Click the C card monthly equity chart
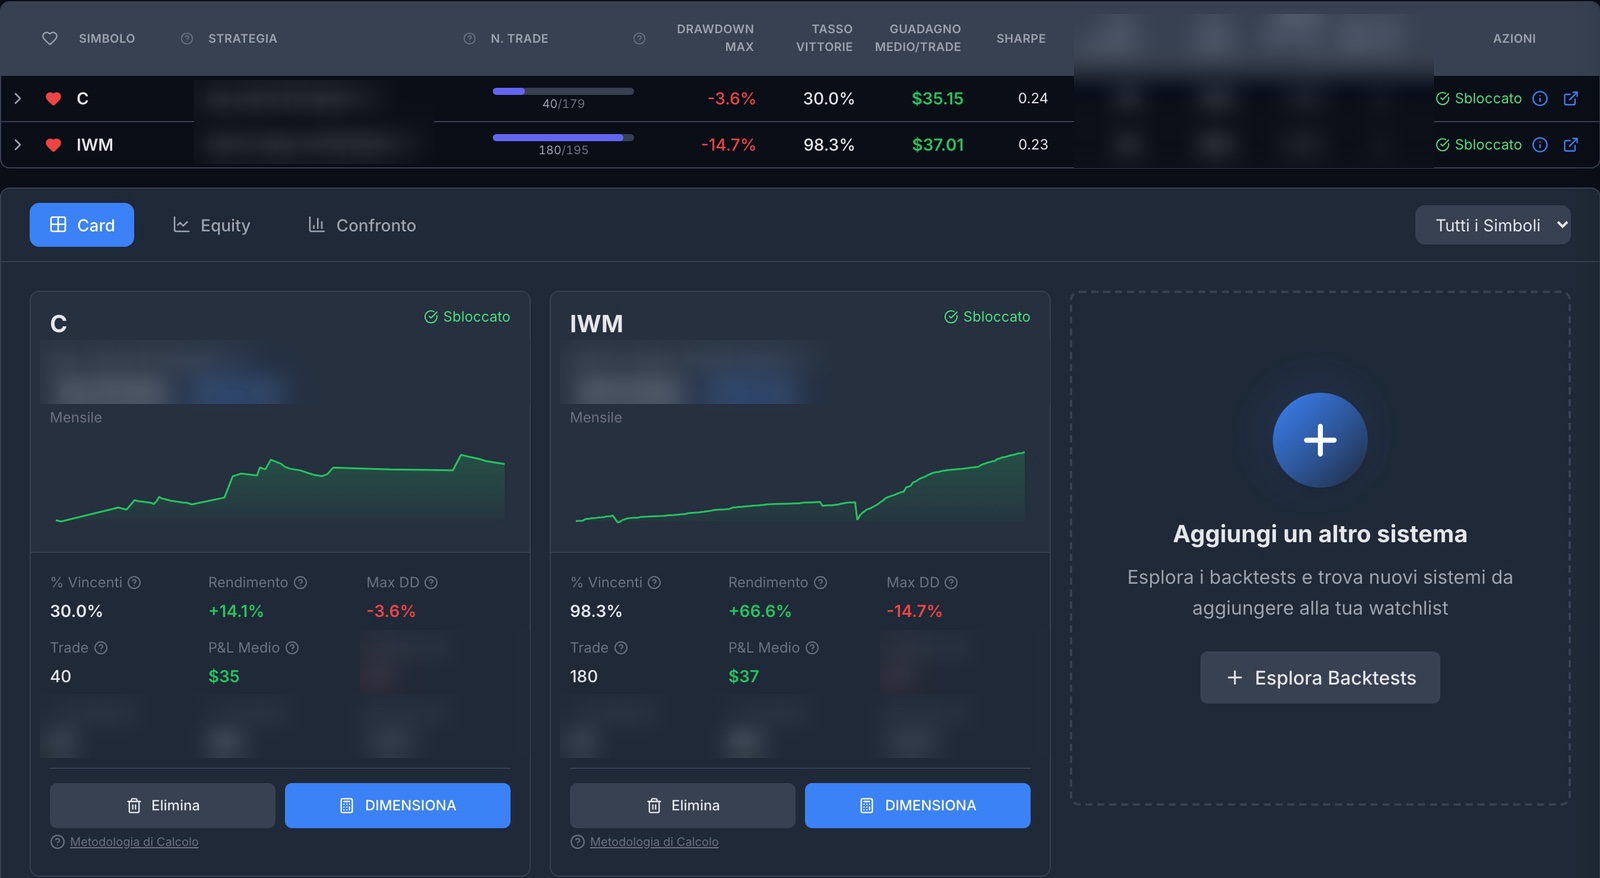The height and width of the screenshot is (878, 1600). tap(280, 488)
